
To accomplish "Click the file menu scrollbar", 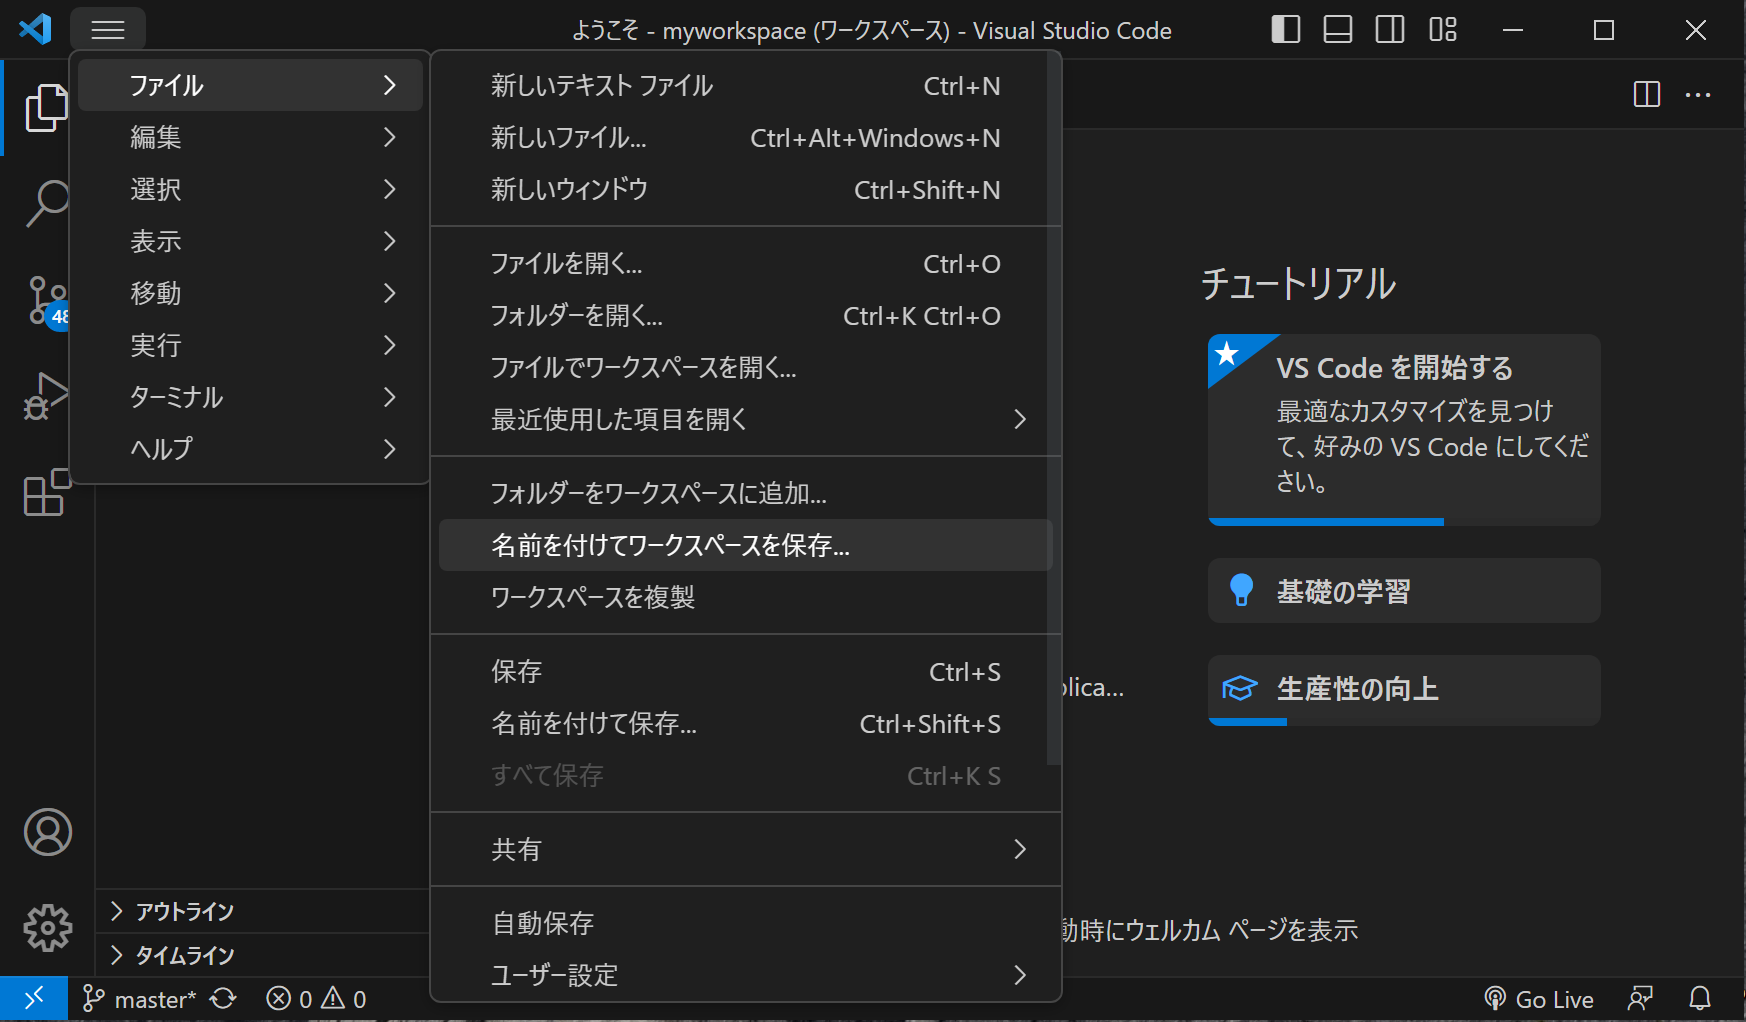I will (1053, 410).
